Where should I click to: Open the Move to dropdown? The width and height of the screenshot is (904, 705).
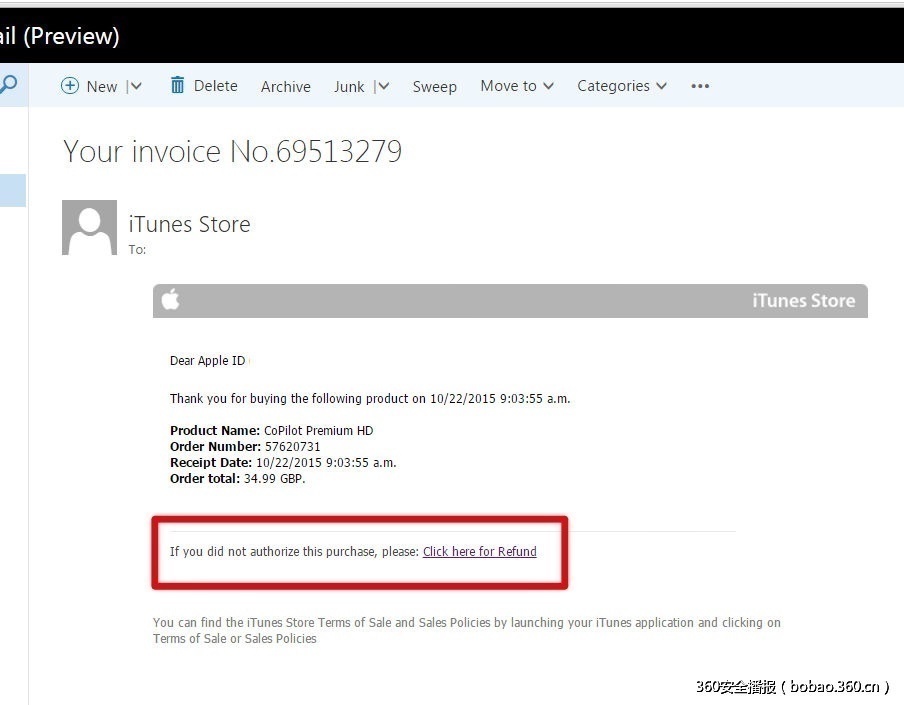pos(517,86)
